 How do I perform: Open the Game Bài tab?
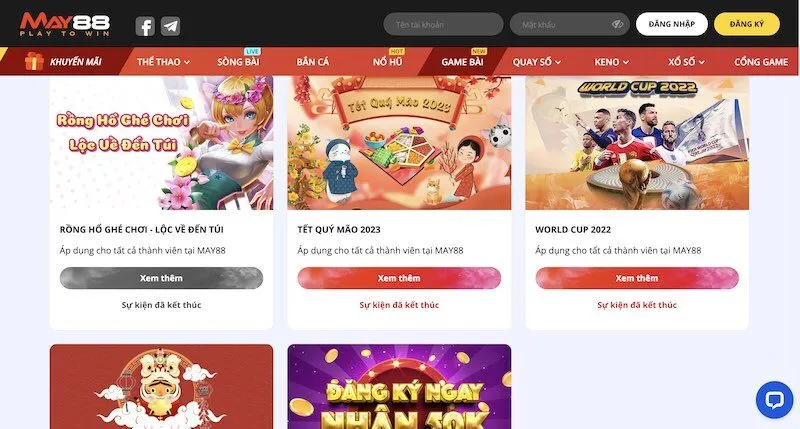tap(462, 62)
